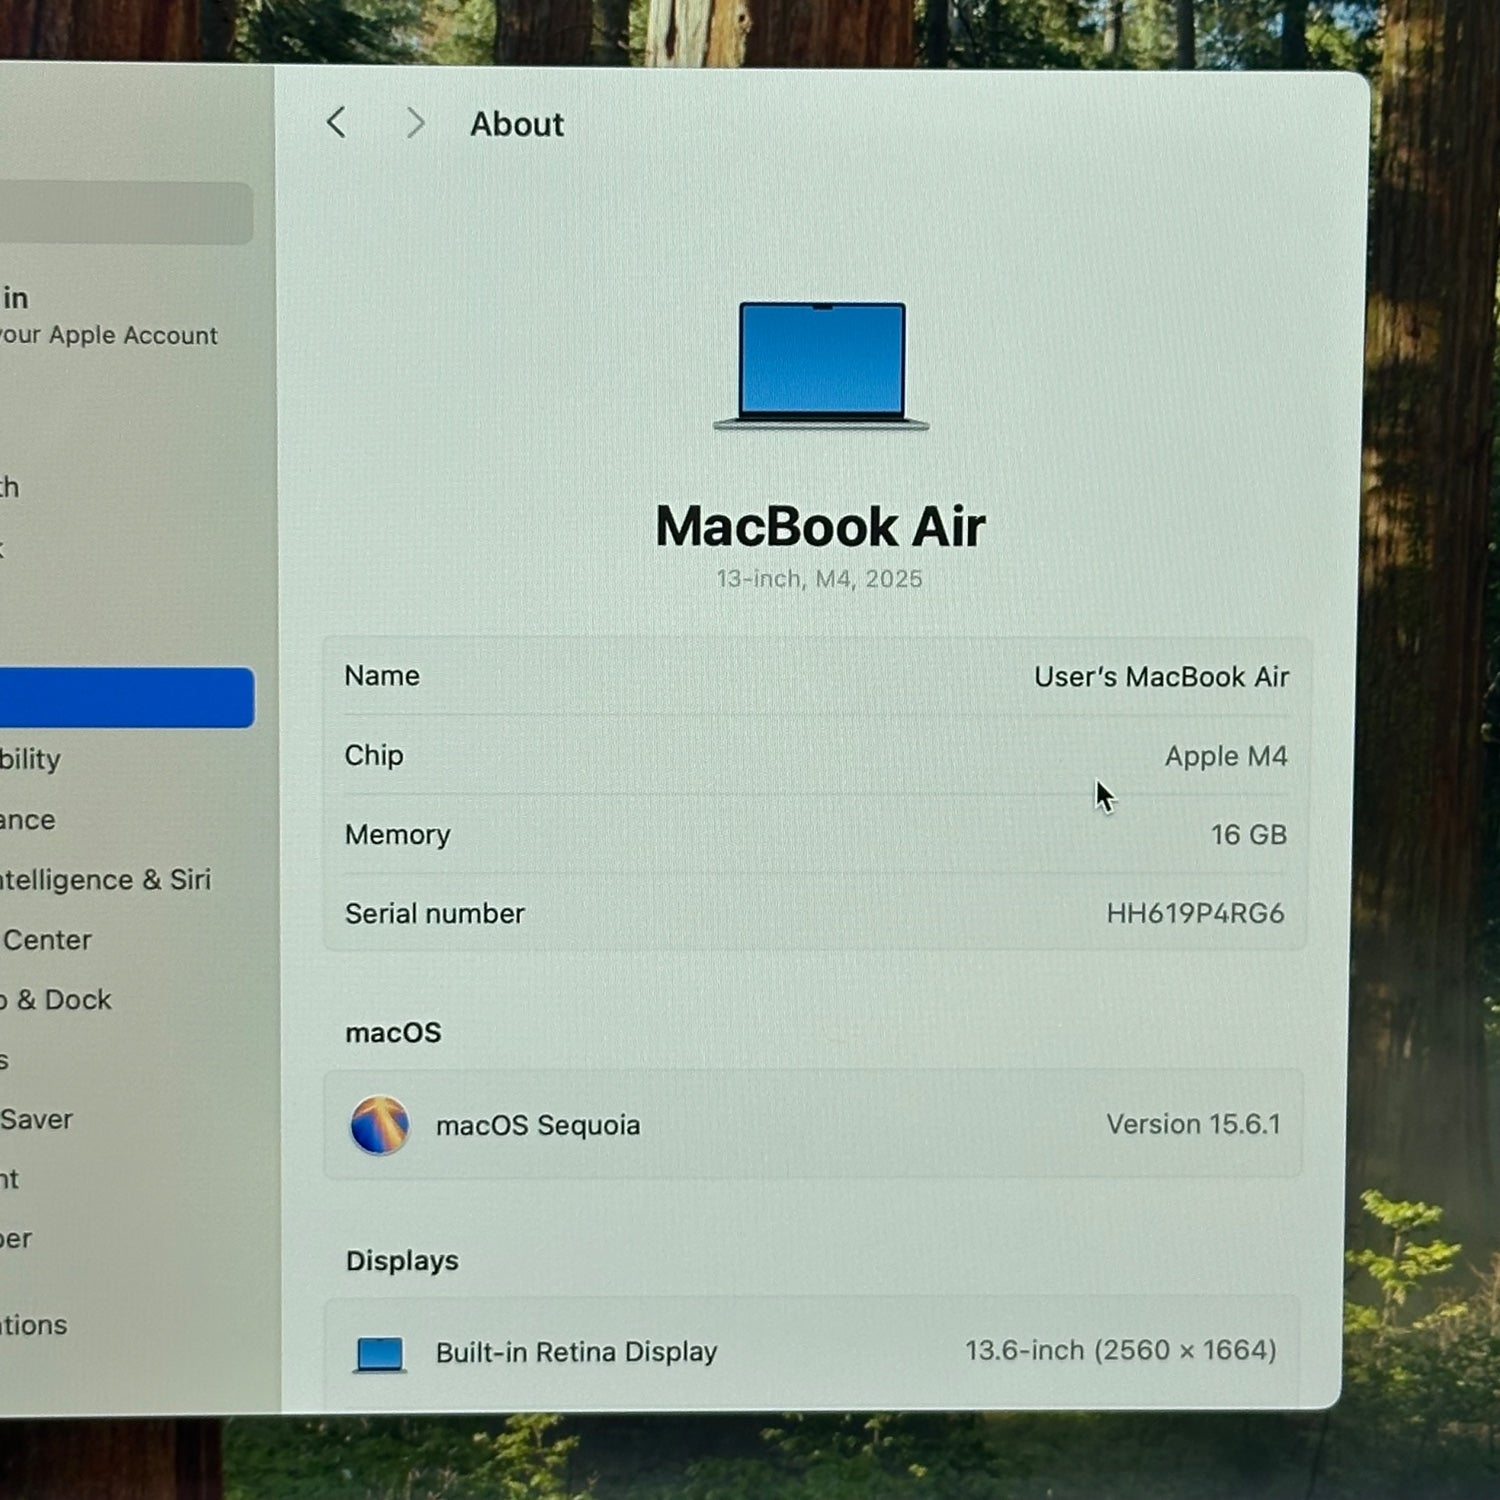Open the sidebar item ending in 'tions'
This screenshot has height=1500, width=1500.
pyautogui.click(x=34, y=1325)
